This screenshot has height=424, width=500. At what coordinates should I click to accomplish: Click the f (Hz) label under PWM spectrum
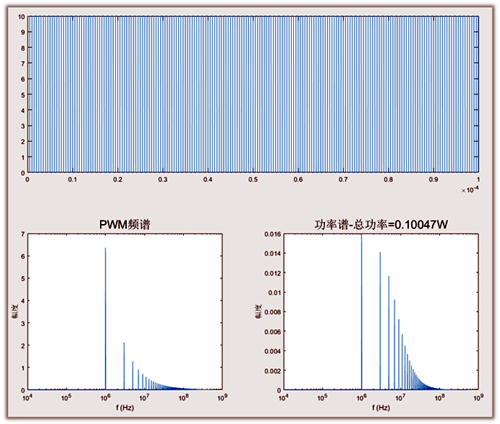125,408
